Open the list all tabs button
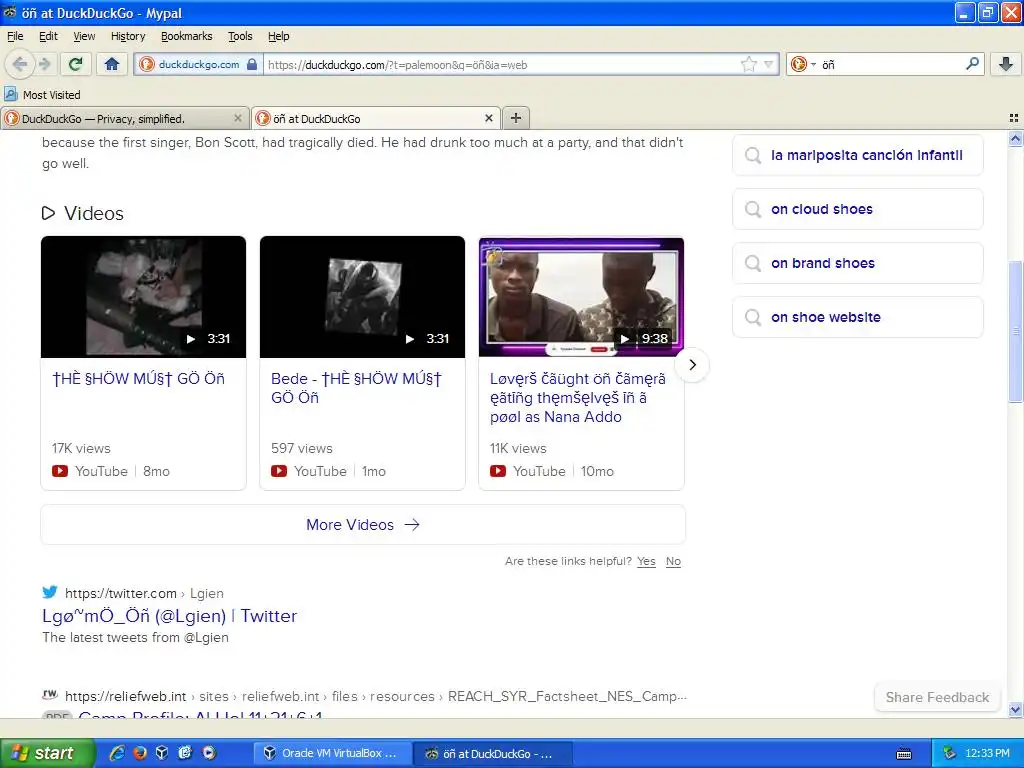 1014,118
